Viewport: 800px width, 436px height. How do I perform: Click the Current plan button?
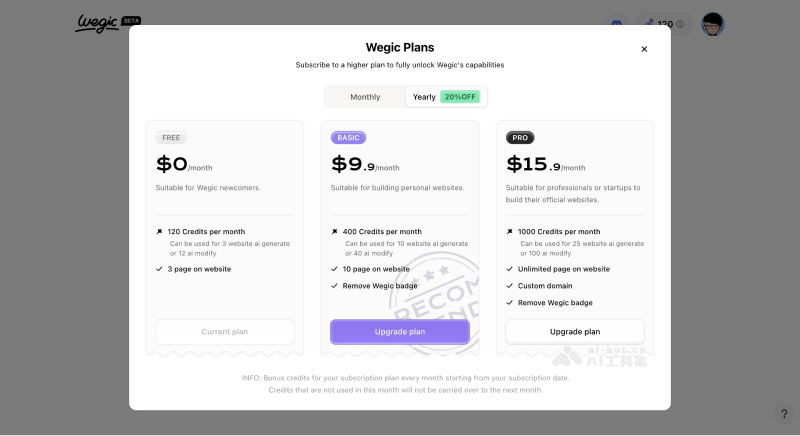pos(225,332)
